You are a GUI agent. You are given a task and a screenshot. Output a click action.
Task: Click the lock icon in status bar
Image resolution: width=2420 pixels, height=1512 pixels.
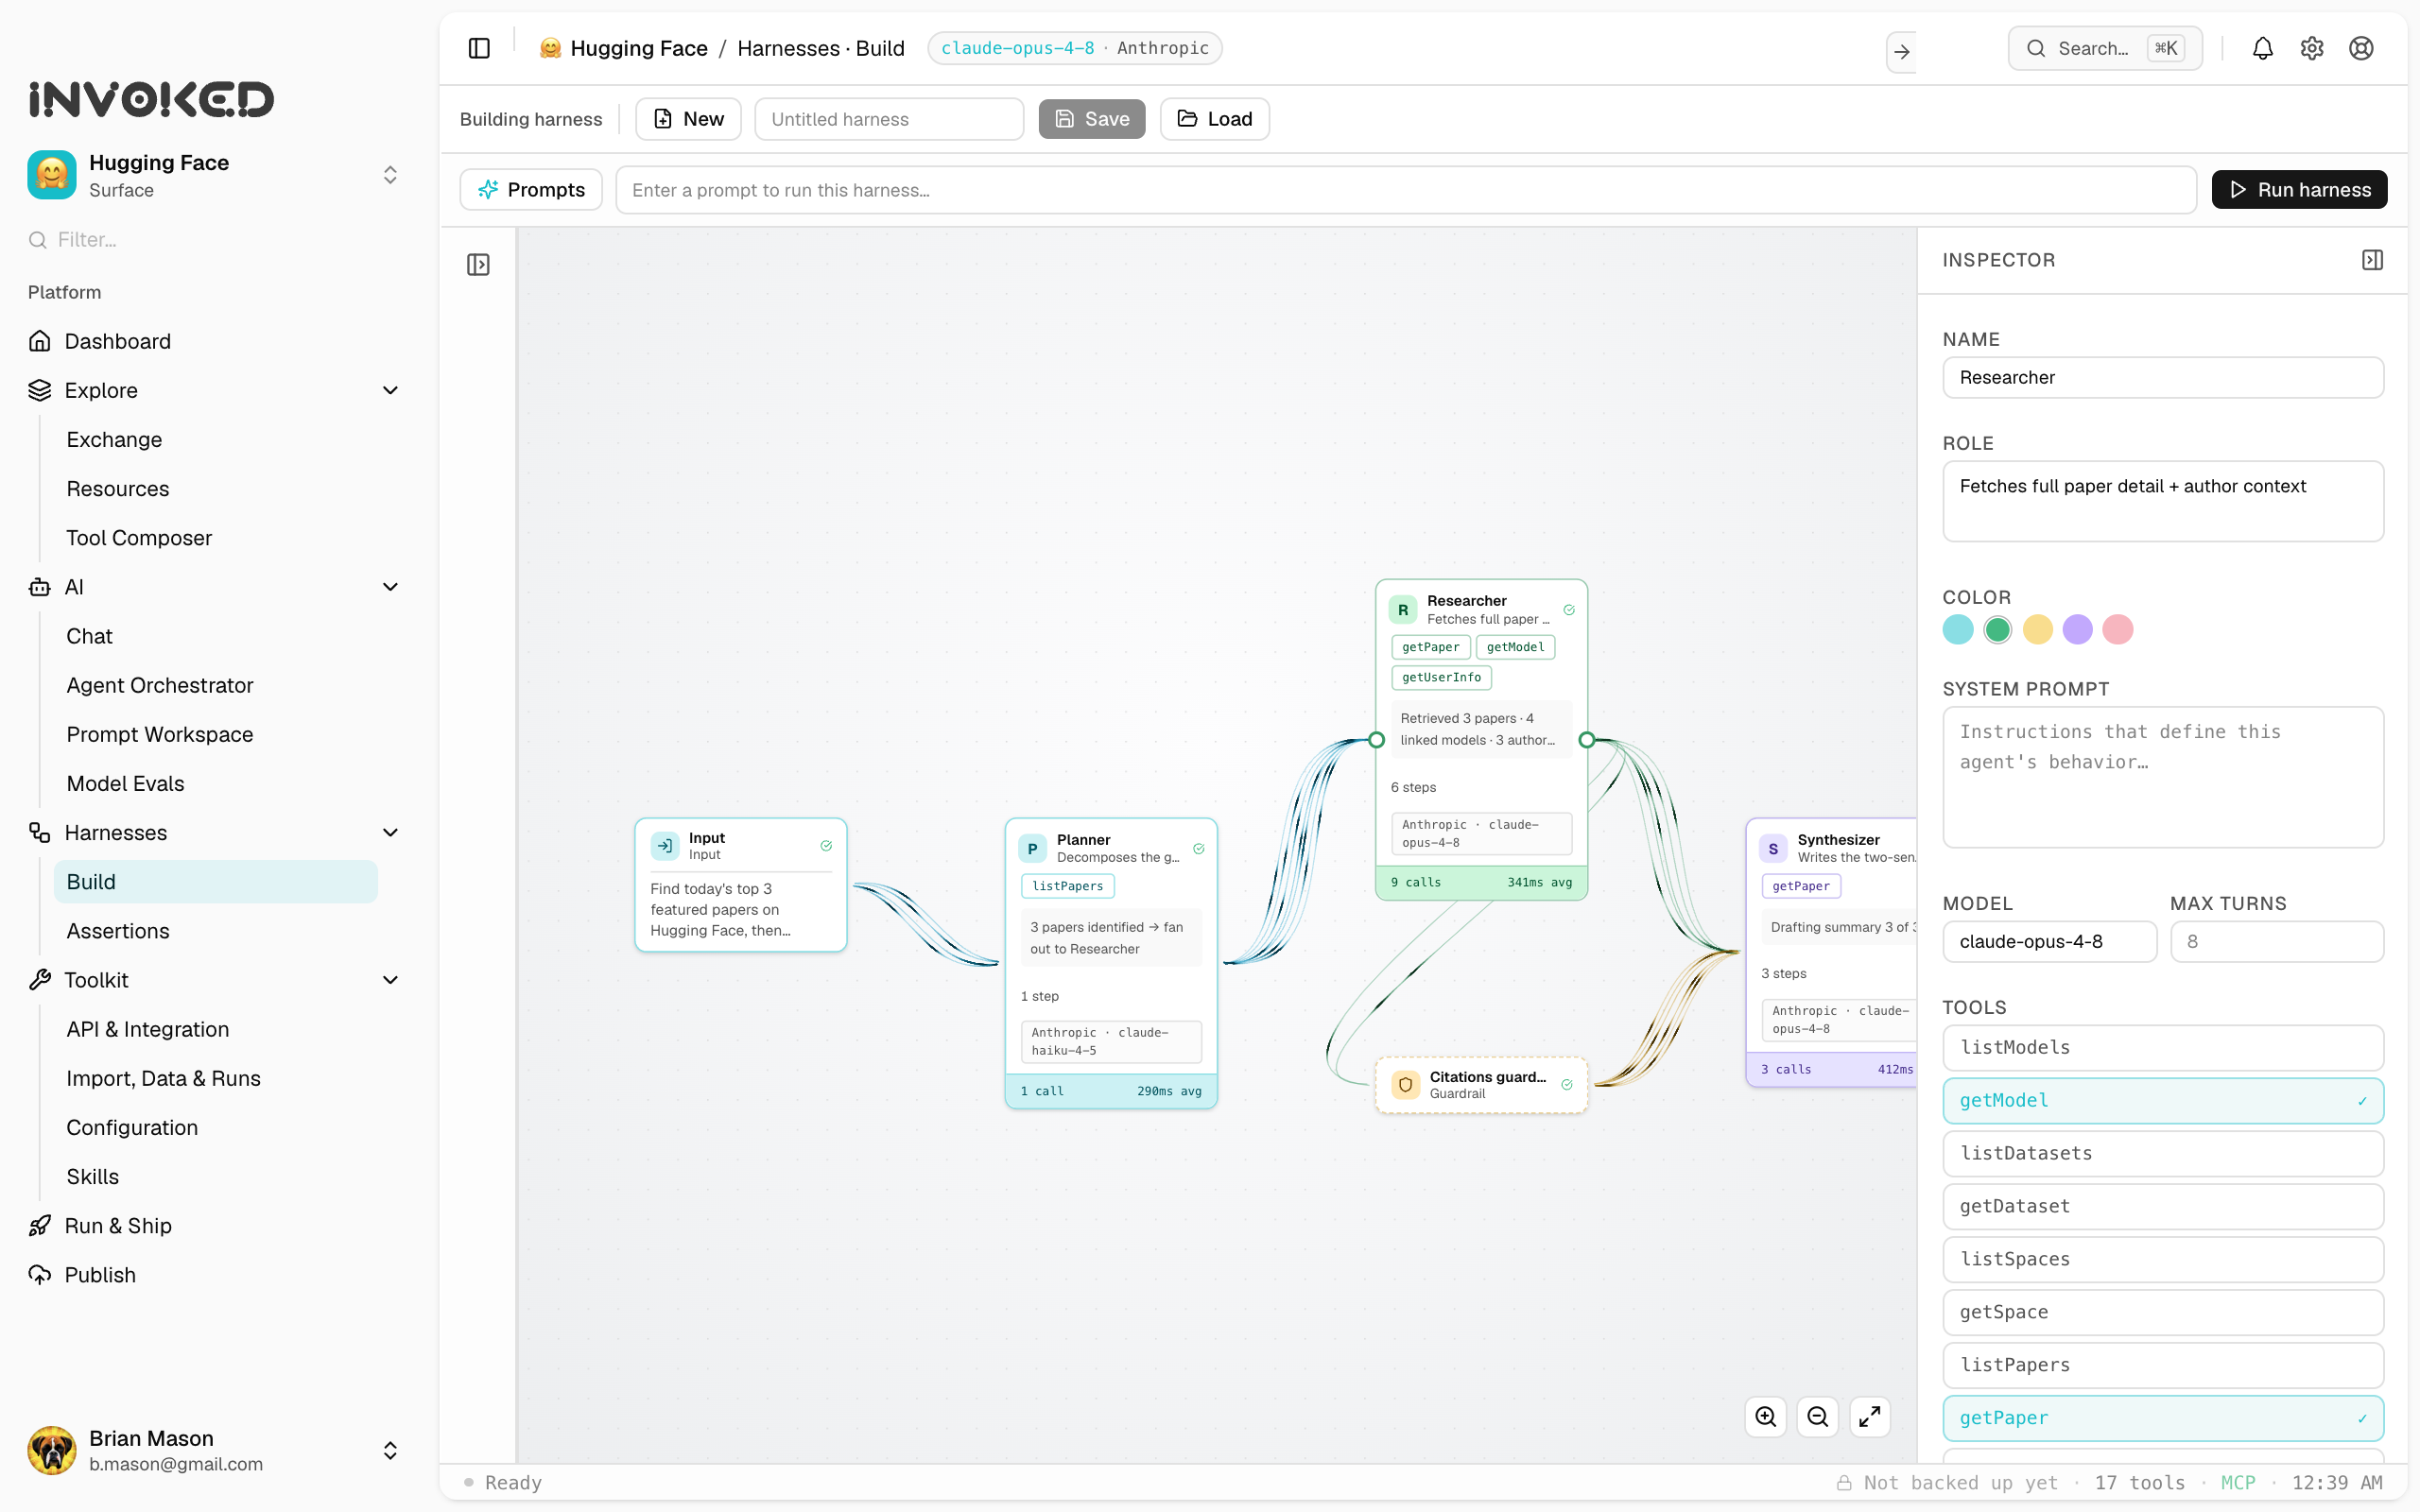[1843, 1482]
